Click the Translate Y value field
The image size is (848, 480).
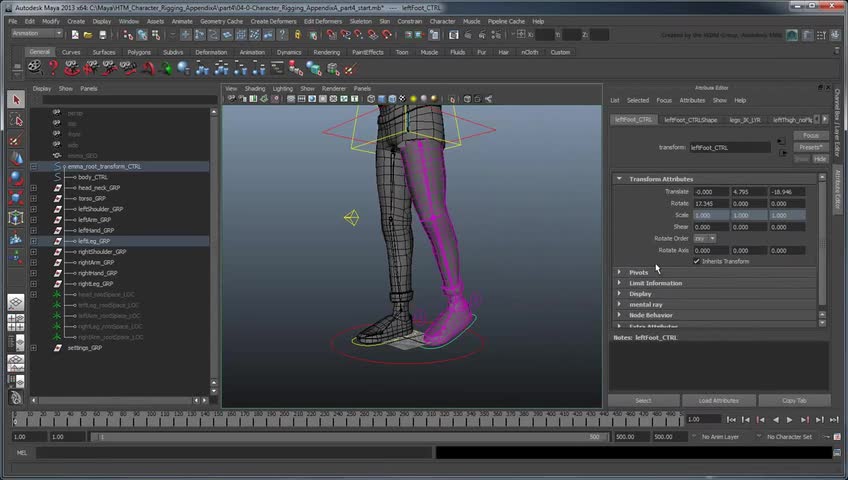click(x=747, y=191)
